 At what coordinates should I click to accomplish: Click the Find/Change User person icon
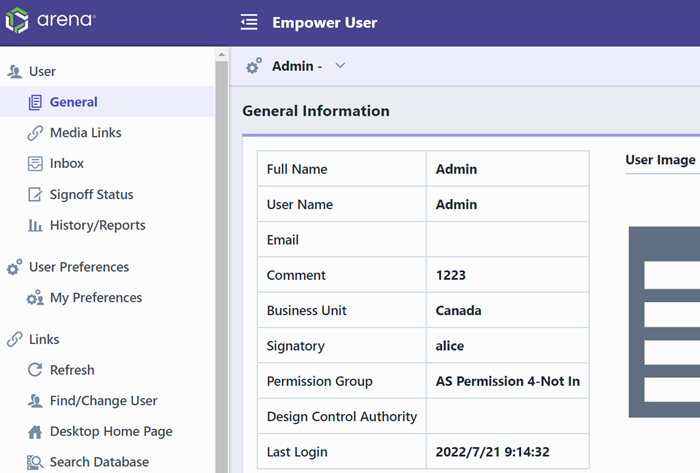point(35,401)
